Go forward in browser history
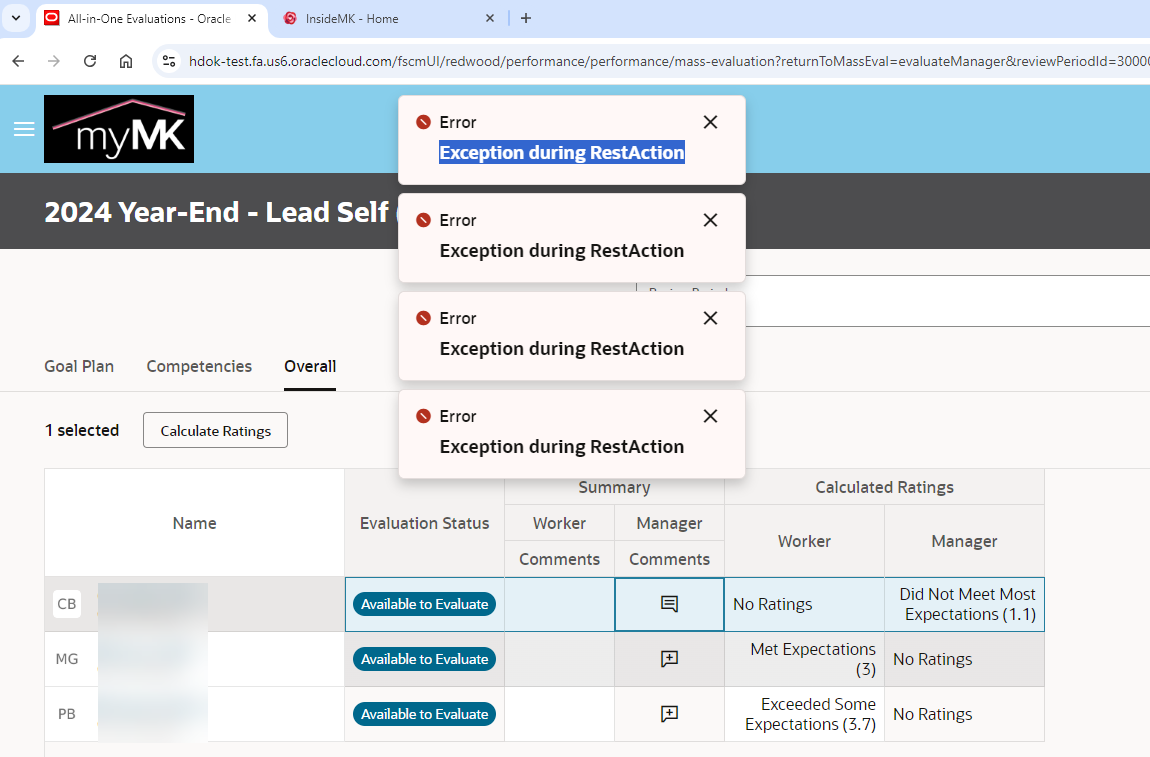The image size is (1150, 757). click(54, 61)
